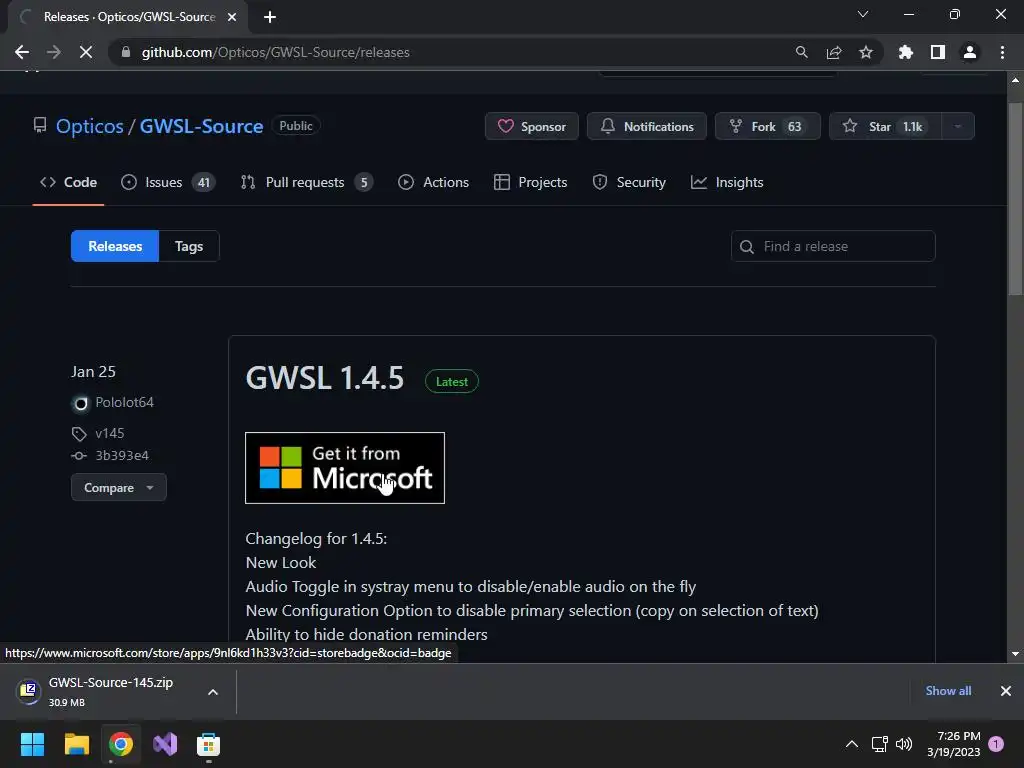Open the GWSL-Source repository link
The image size is (1024, 768).
tap(201, 126)
